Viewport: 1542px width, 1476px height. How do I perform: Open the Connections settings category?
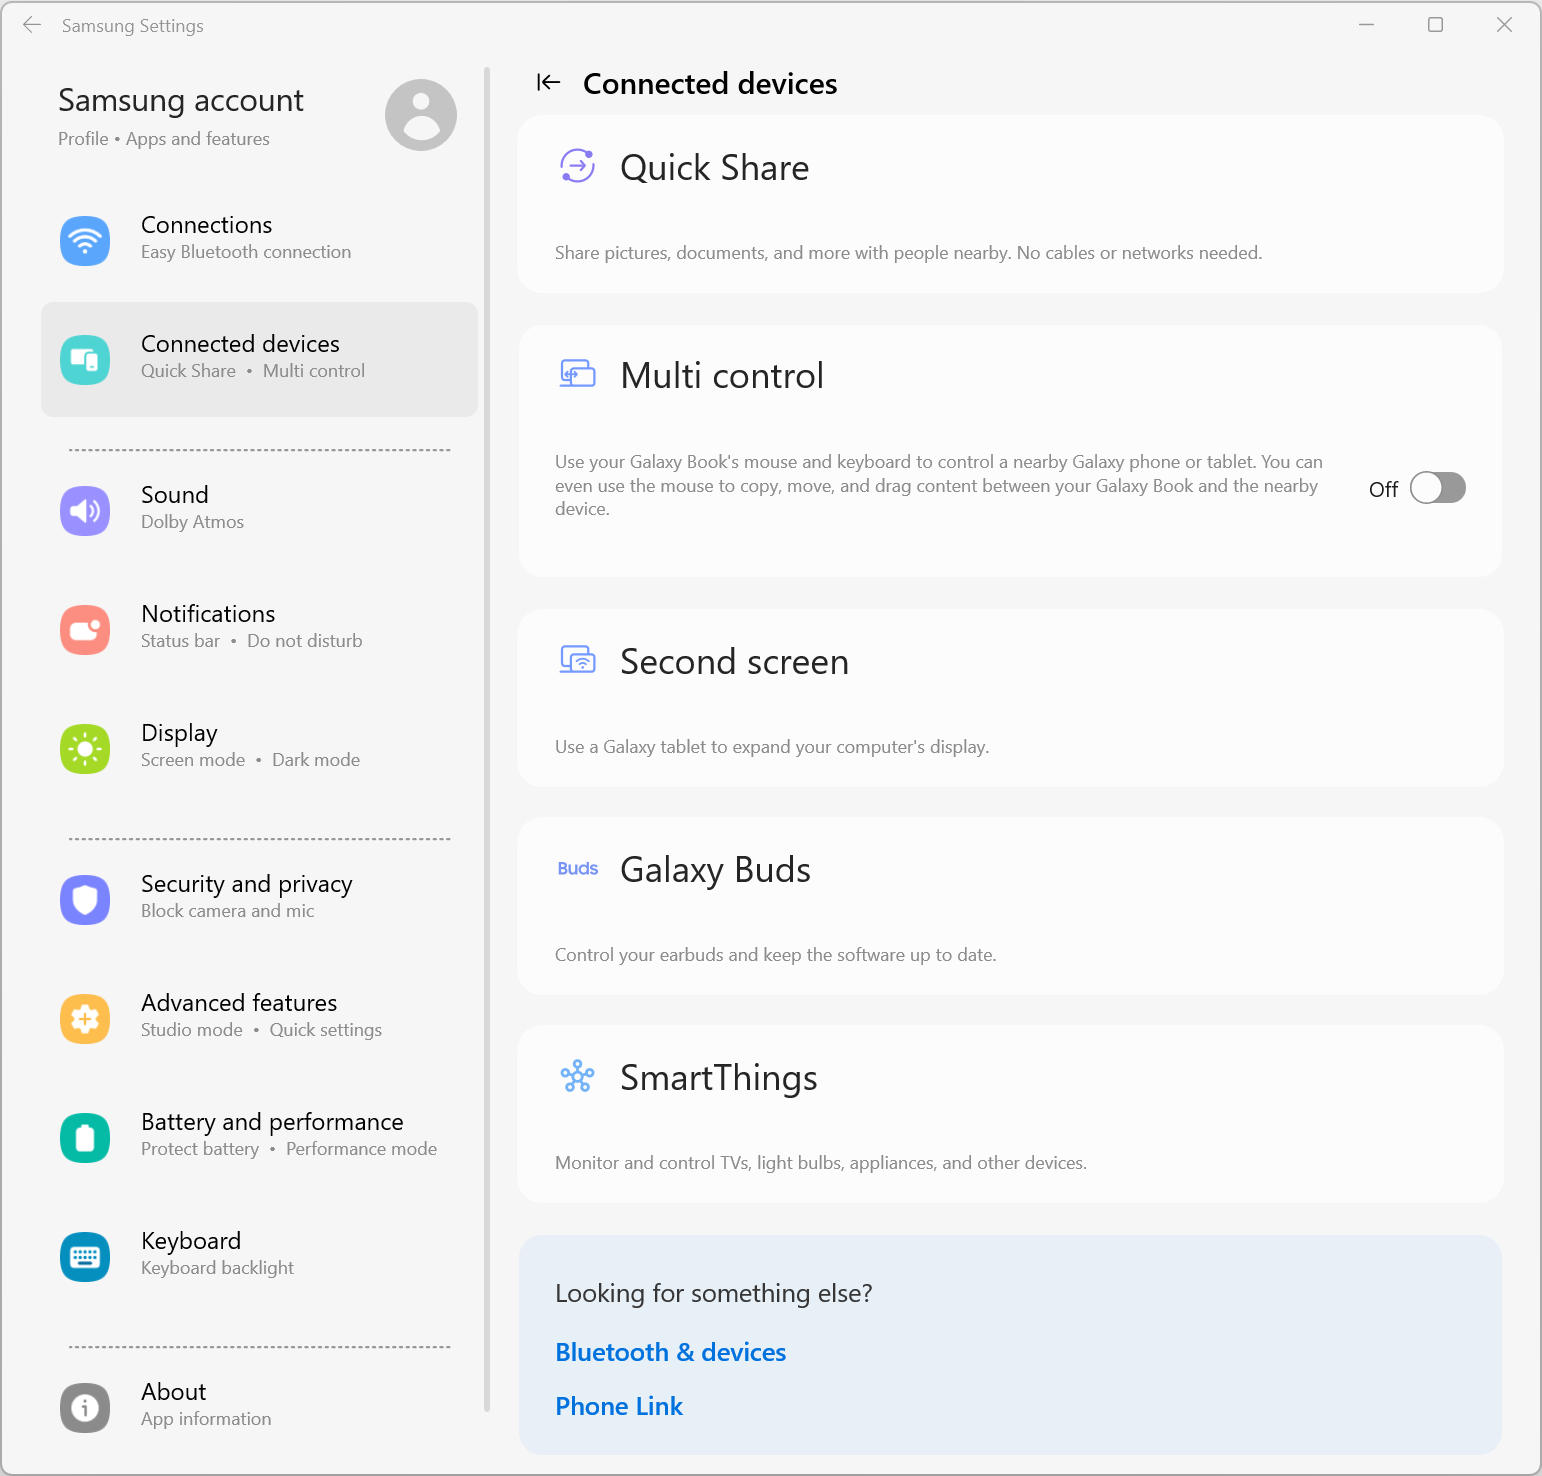click(260, 241)
